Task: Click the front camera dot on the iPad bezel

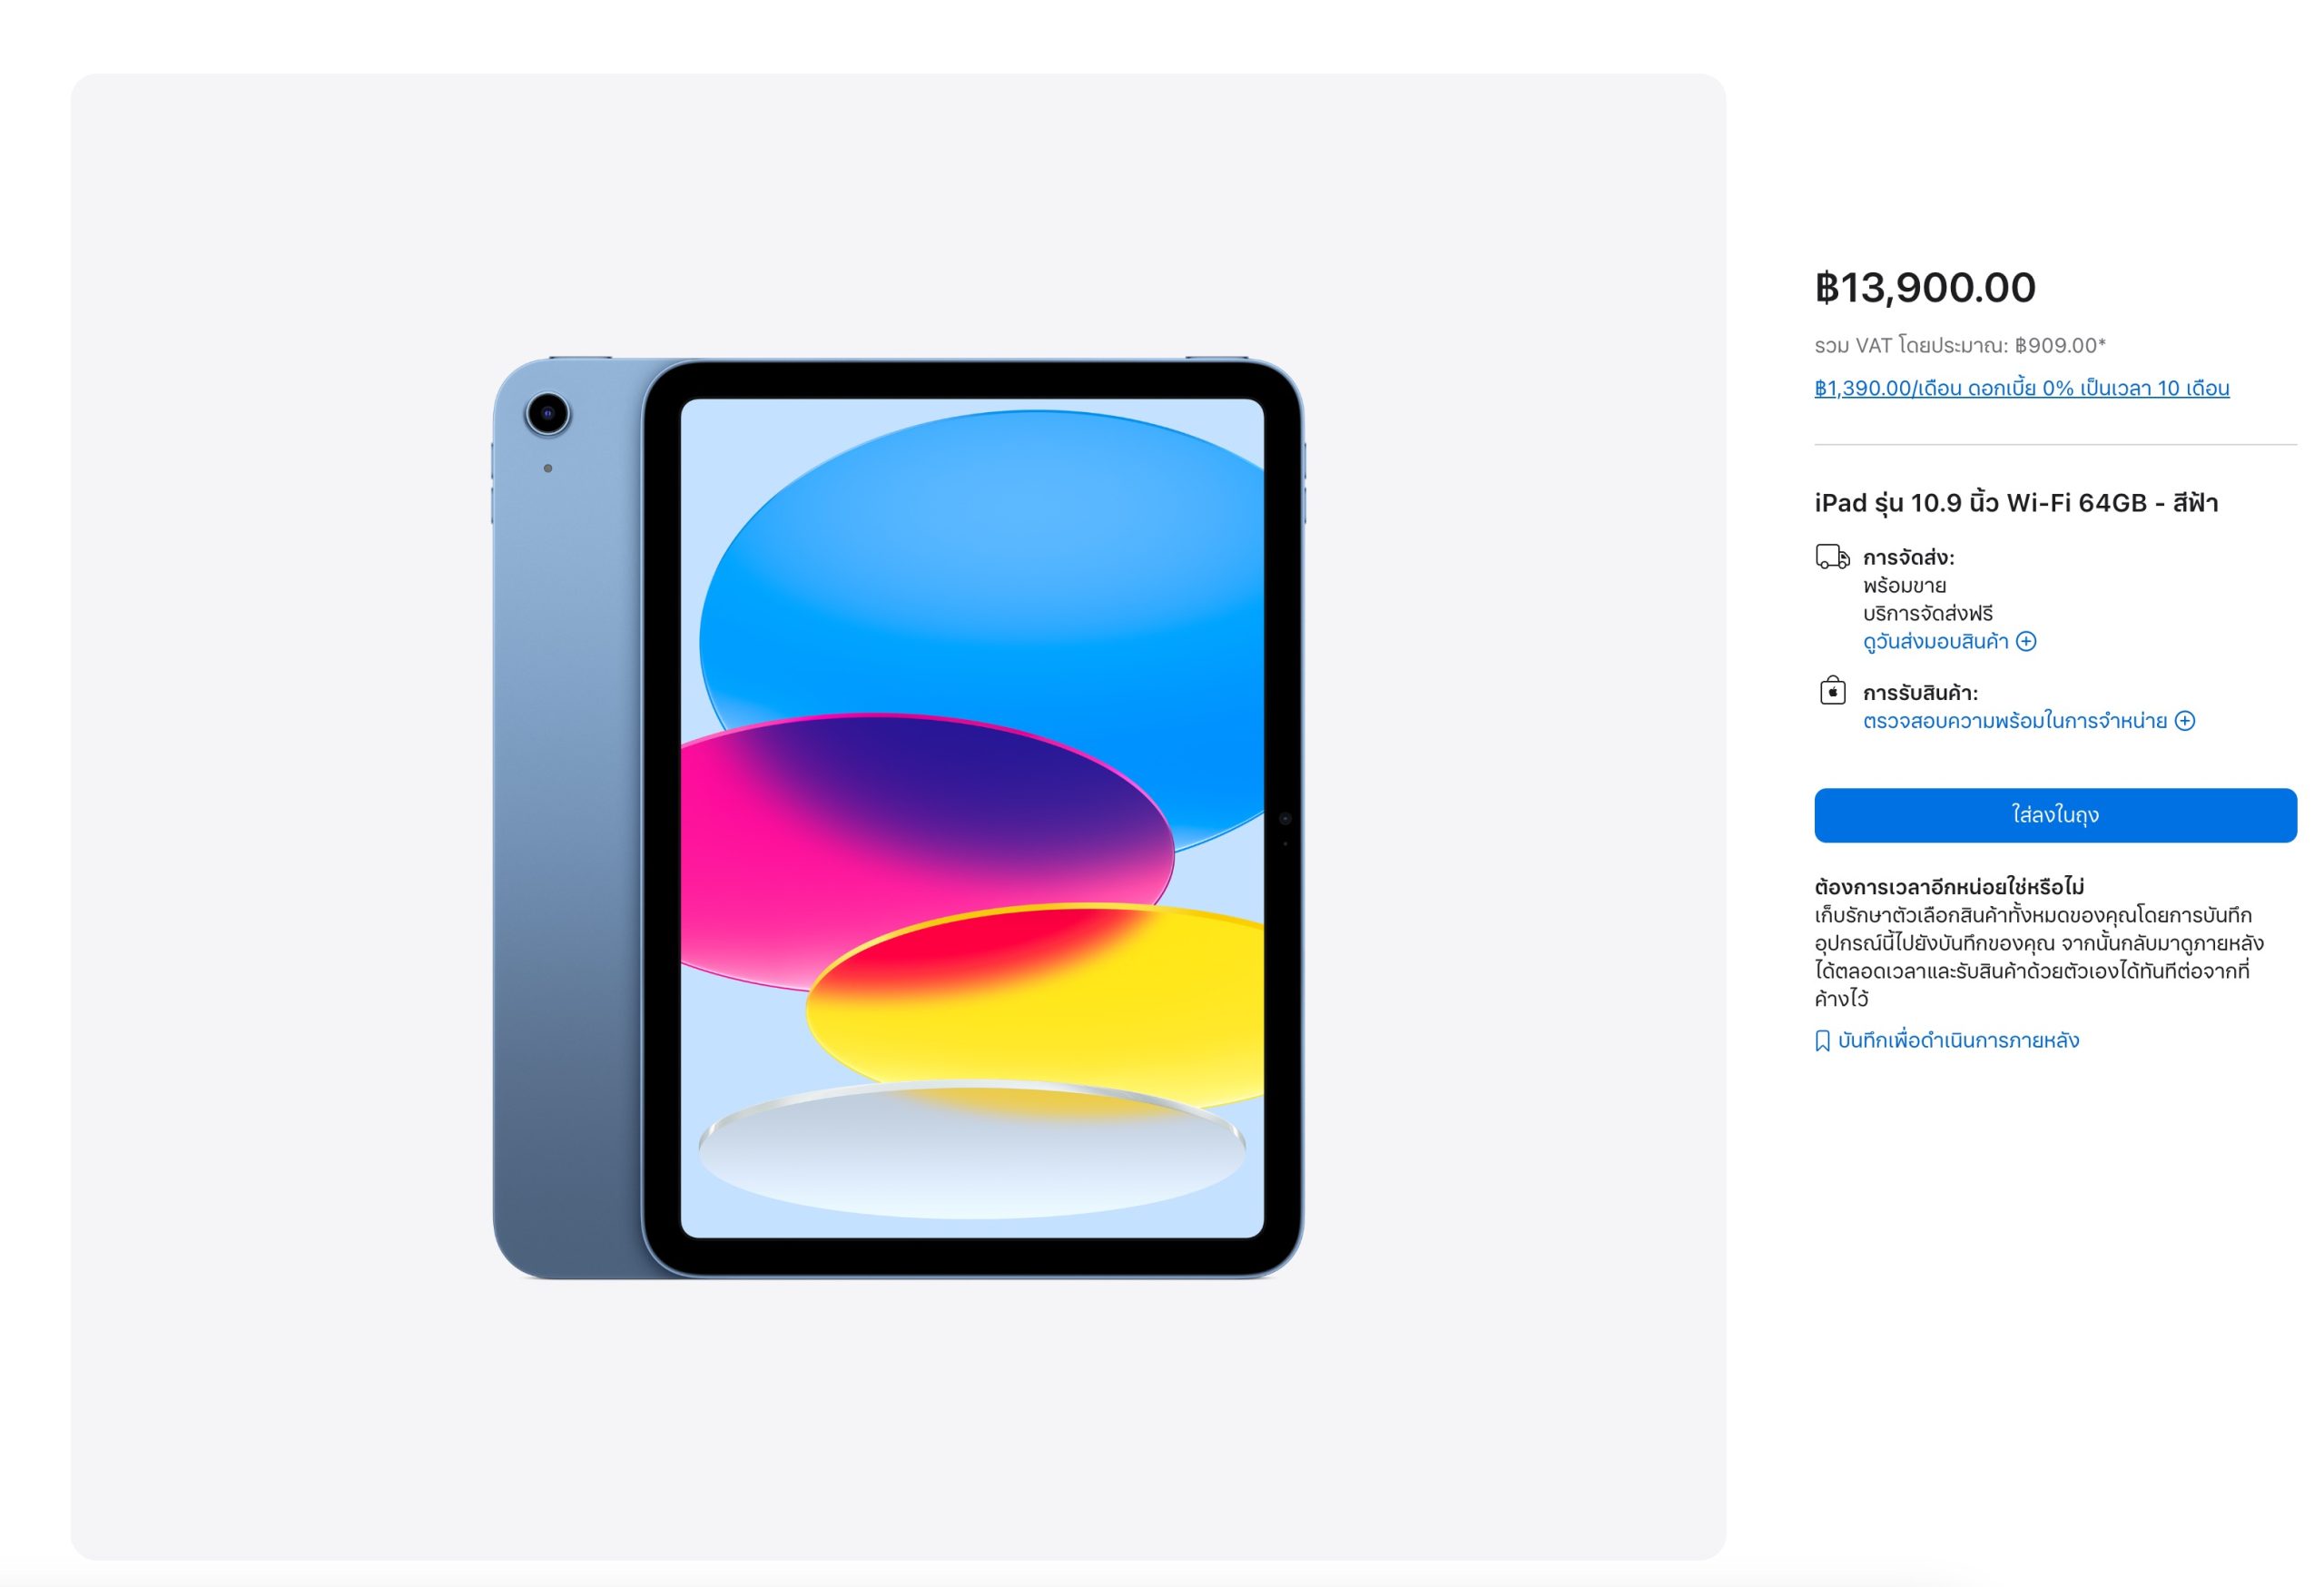Action: (1285, 819)
